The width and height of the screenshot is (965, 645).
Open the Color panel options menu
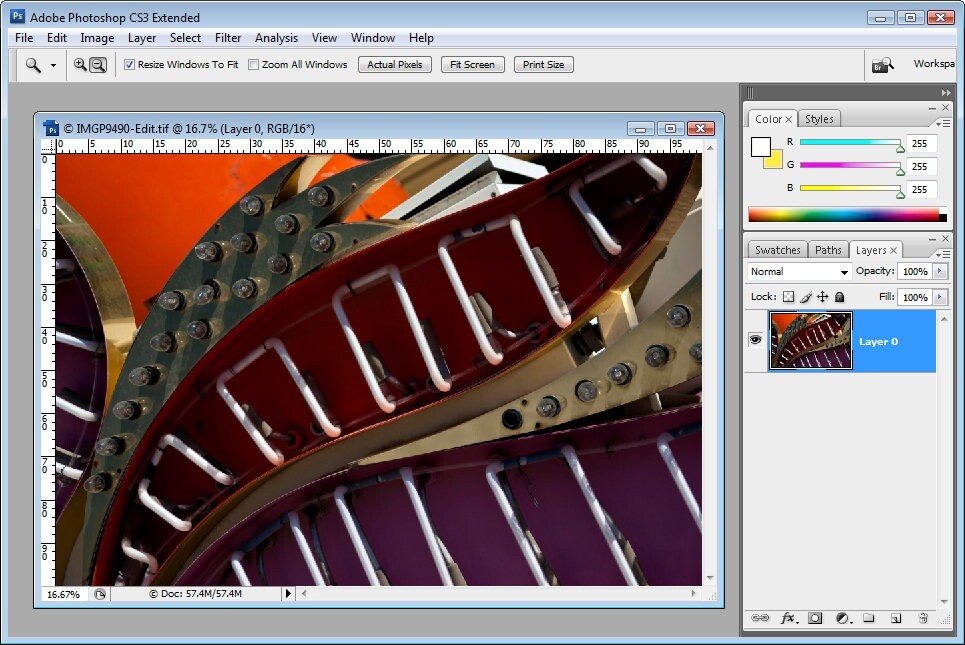943,124
